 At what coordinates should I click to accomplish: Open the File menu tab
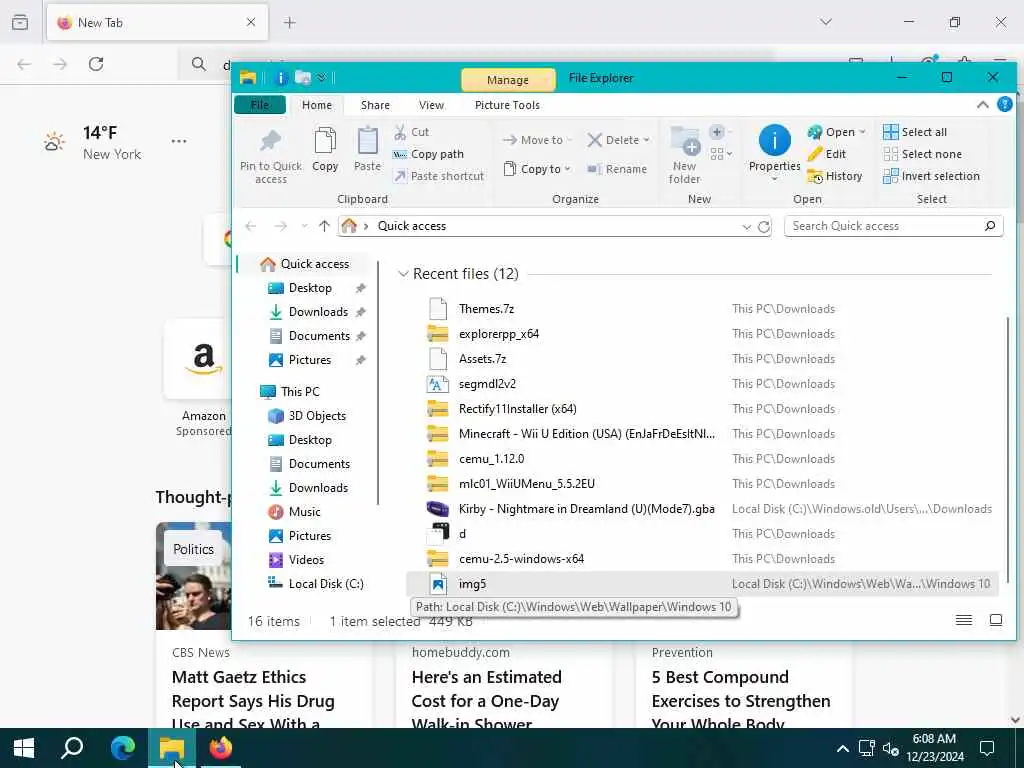(x=260, y=105)
